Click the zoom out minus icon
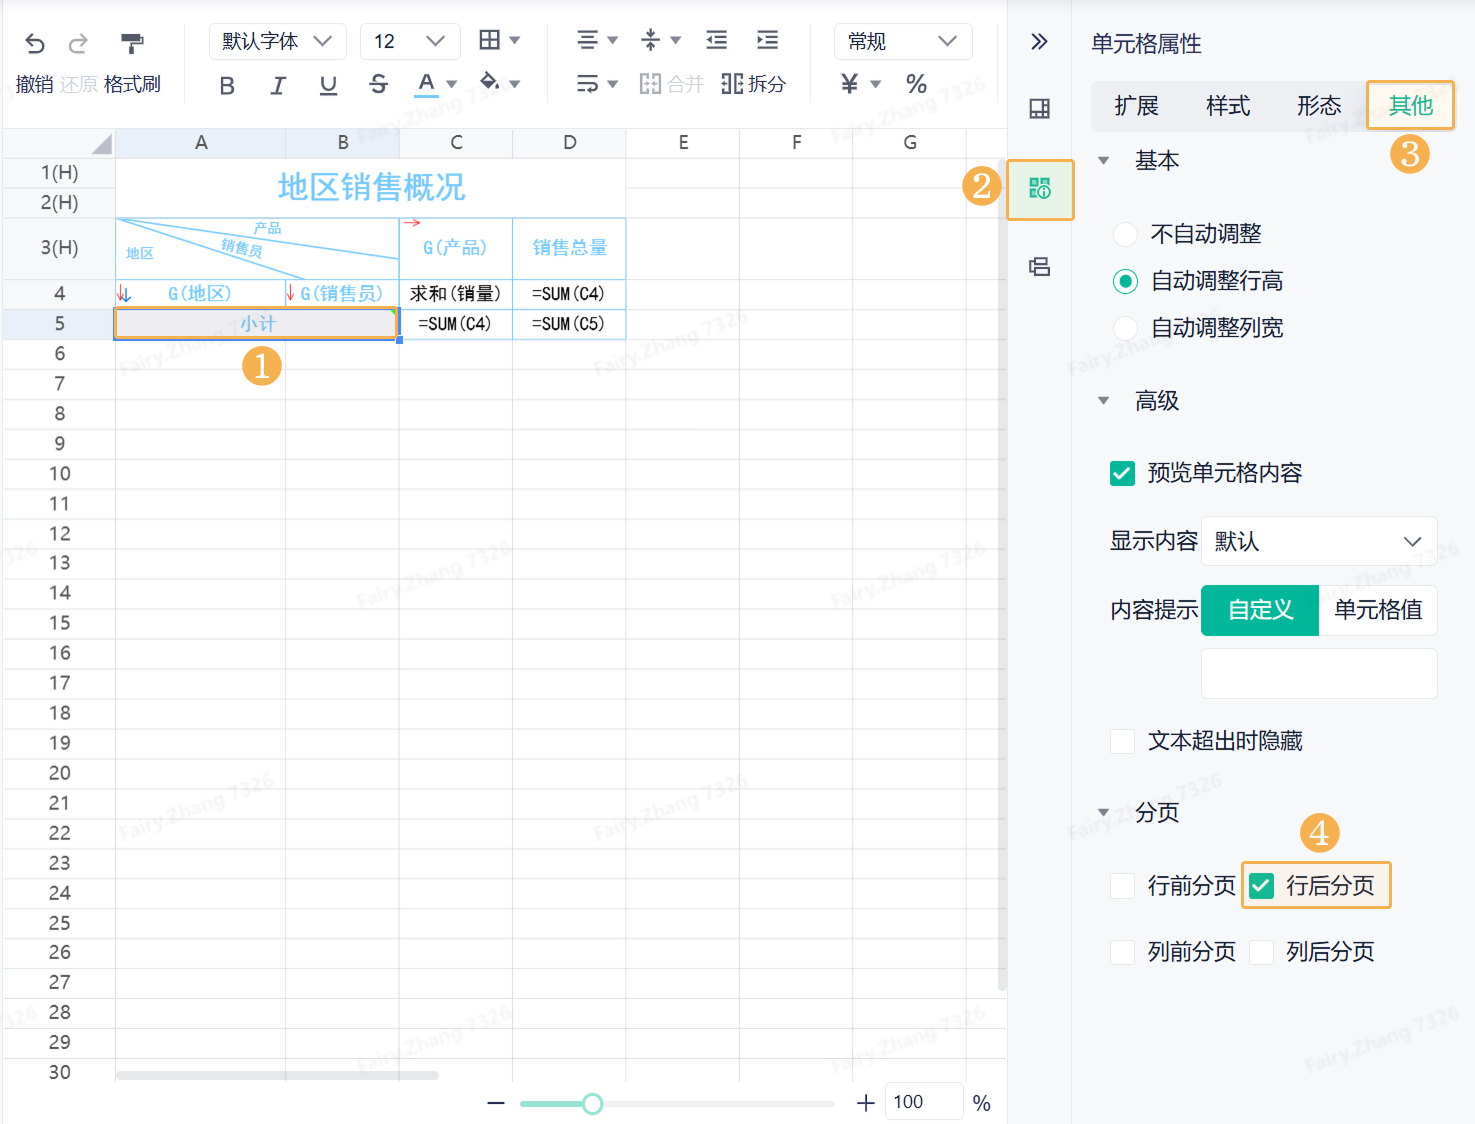 tap(496, 1103)
